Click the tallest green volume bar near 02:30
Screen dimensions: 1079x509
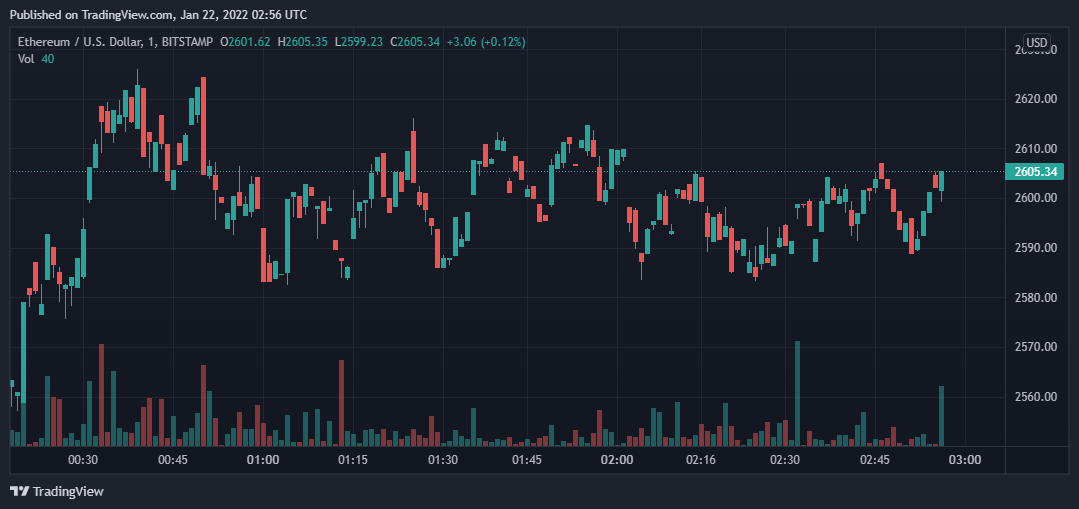pyautogui.click(x=797, y=394)
